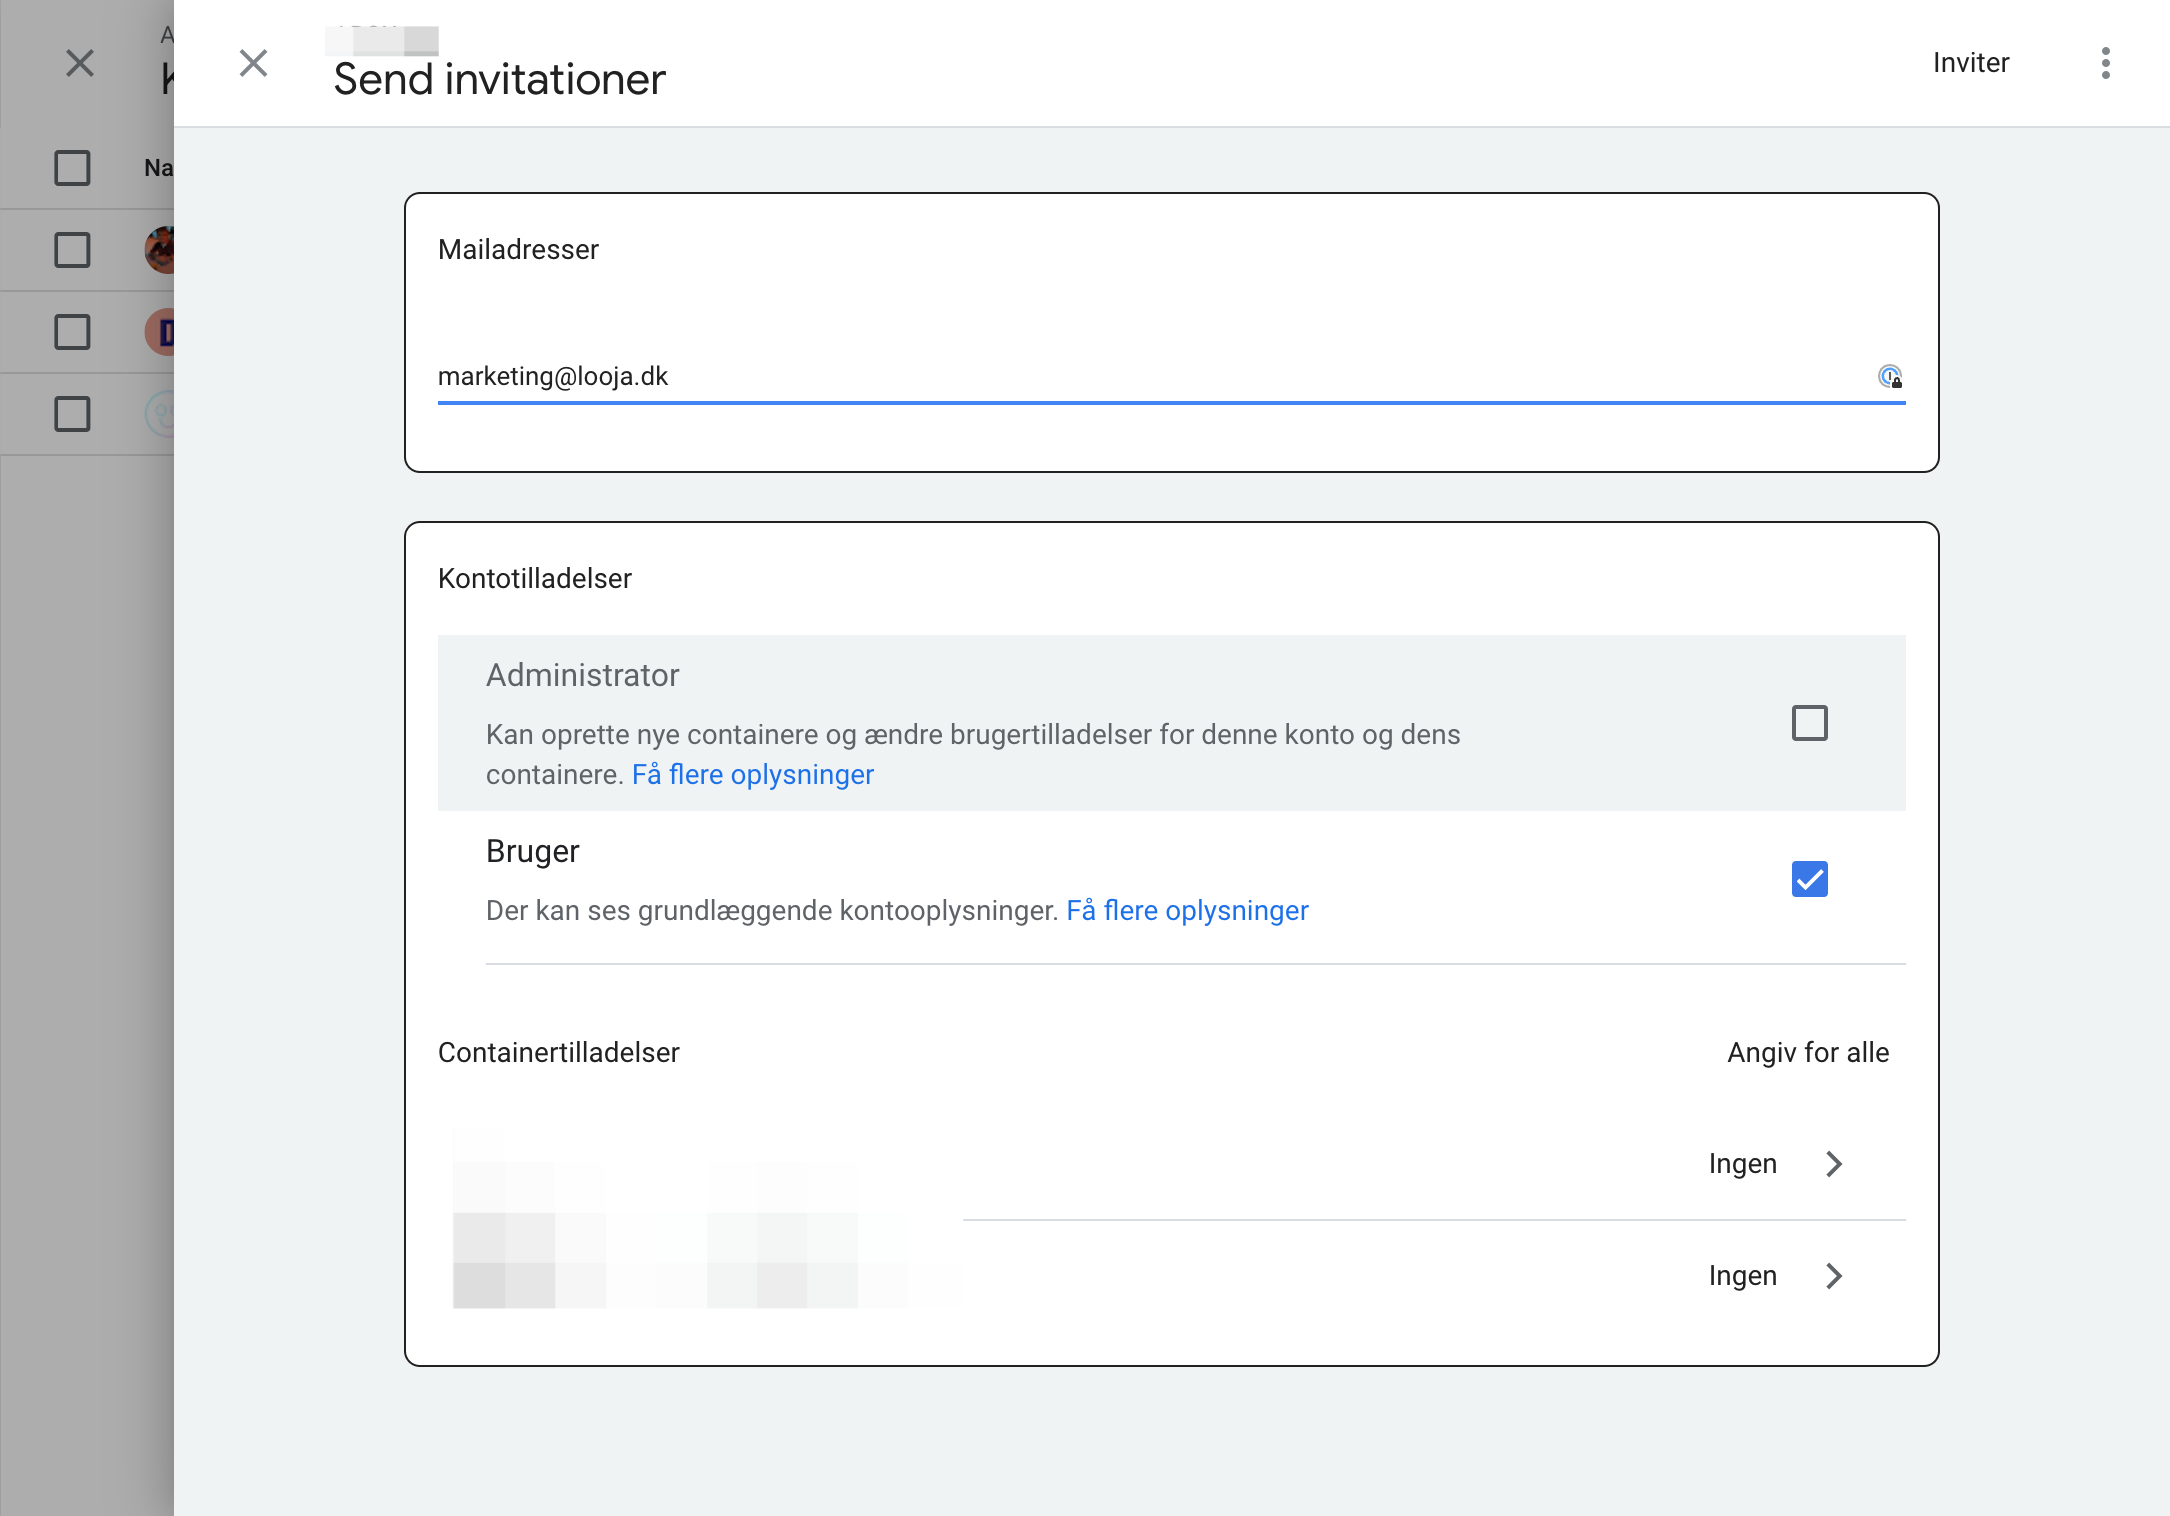Screen dimensions: 2170x1516
Task: Close the Send invitationer panel
Action: coord(254,63)
